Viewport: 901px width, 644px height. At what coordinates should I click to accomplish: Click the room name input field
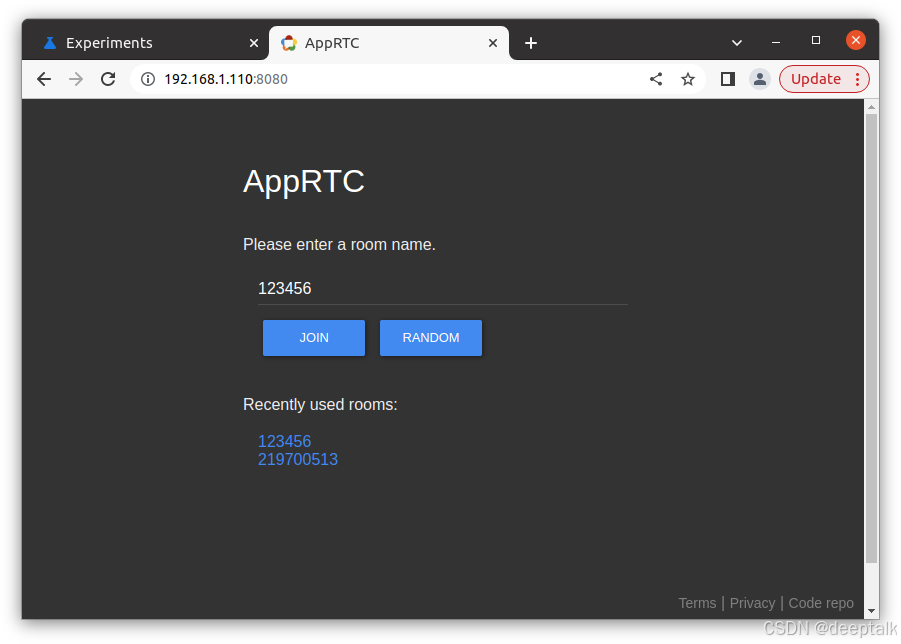[442, 288]
